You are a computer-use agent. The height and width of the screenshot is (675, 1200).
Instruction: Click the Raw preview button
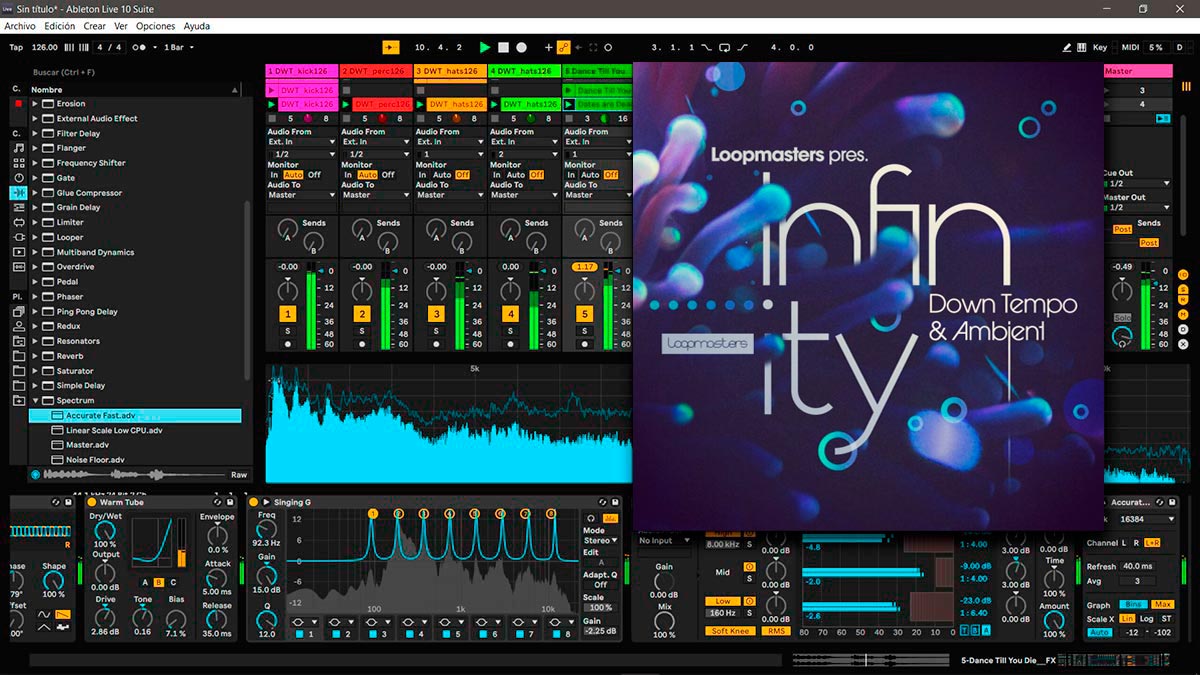239,475
